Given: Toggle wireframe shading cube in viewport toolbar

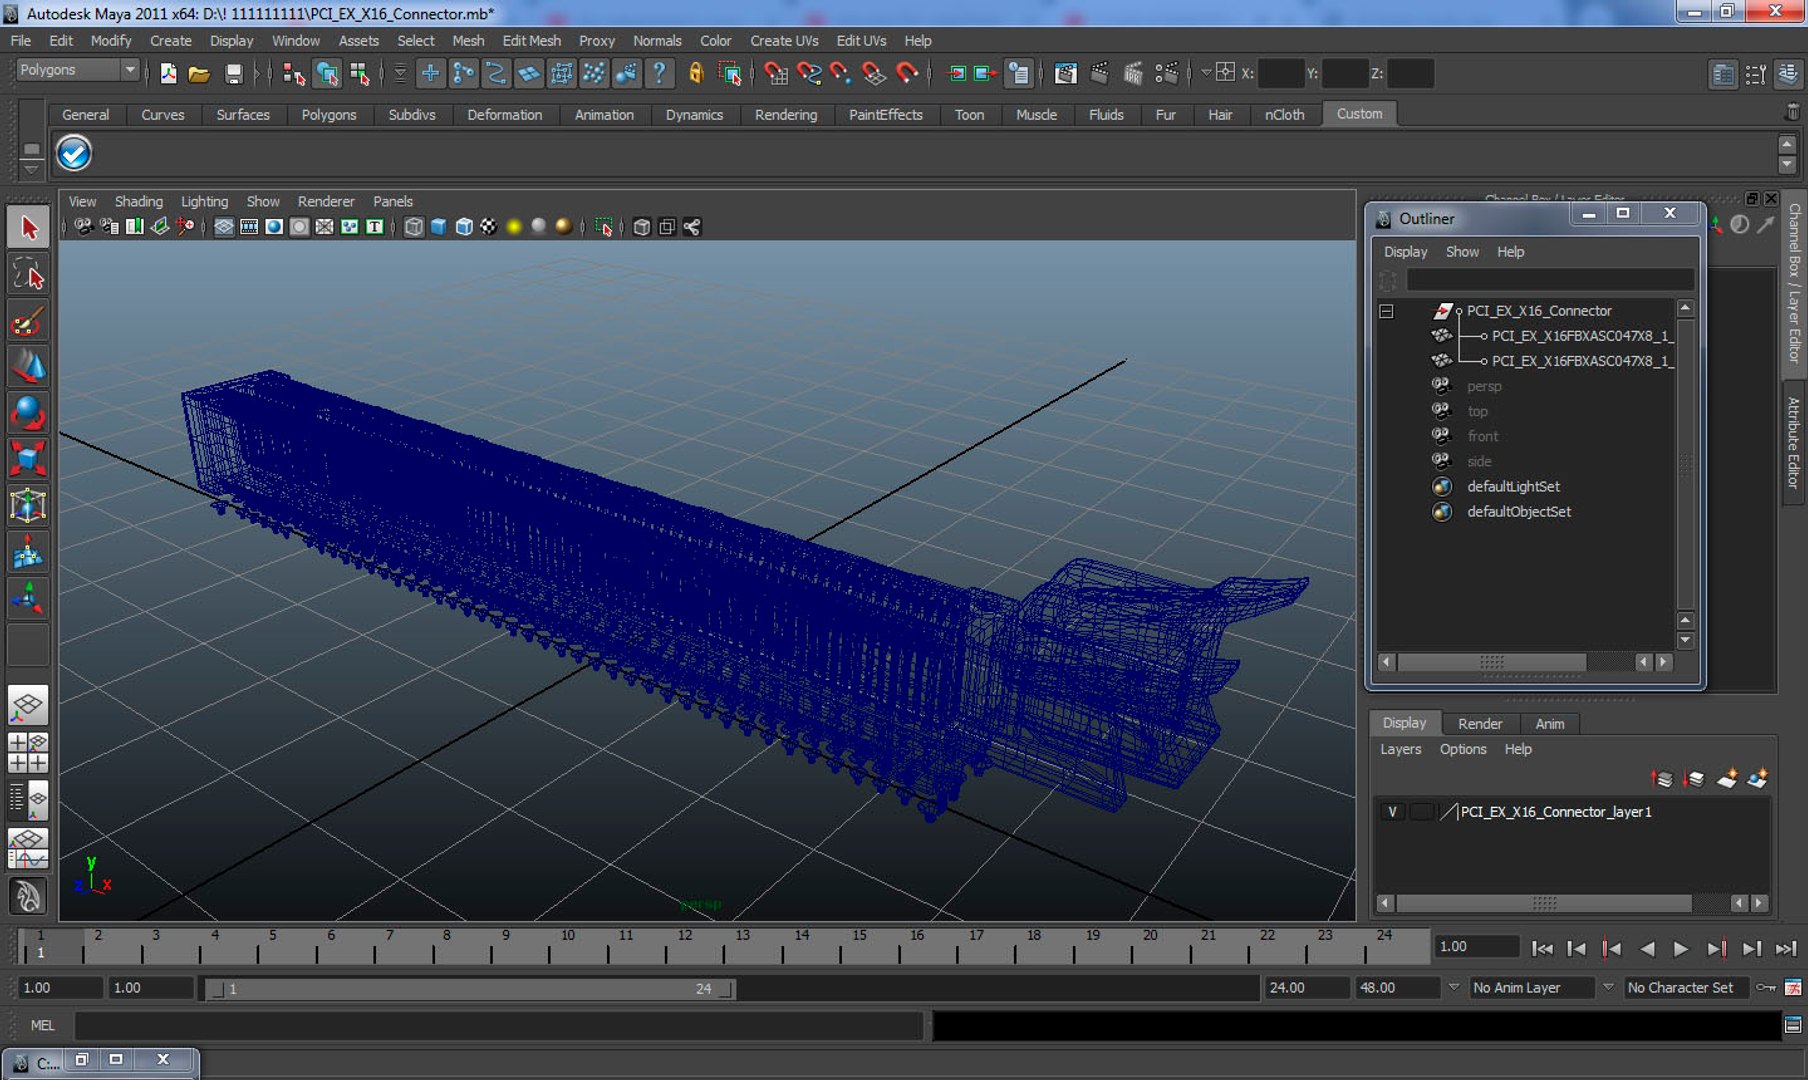Looking at the screenshot, I should [413, 227].
